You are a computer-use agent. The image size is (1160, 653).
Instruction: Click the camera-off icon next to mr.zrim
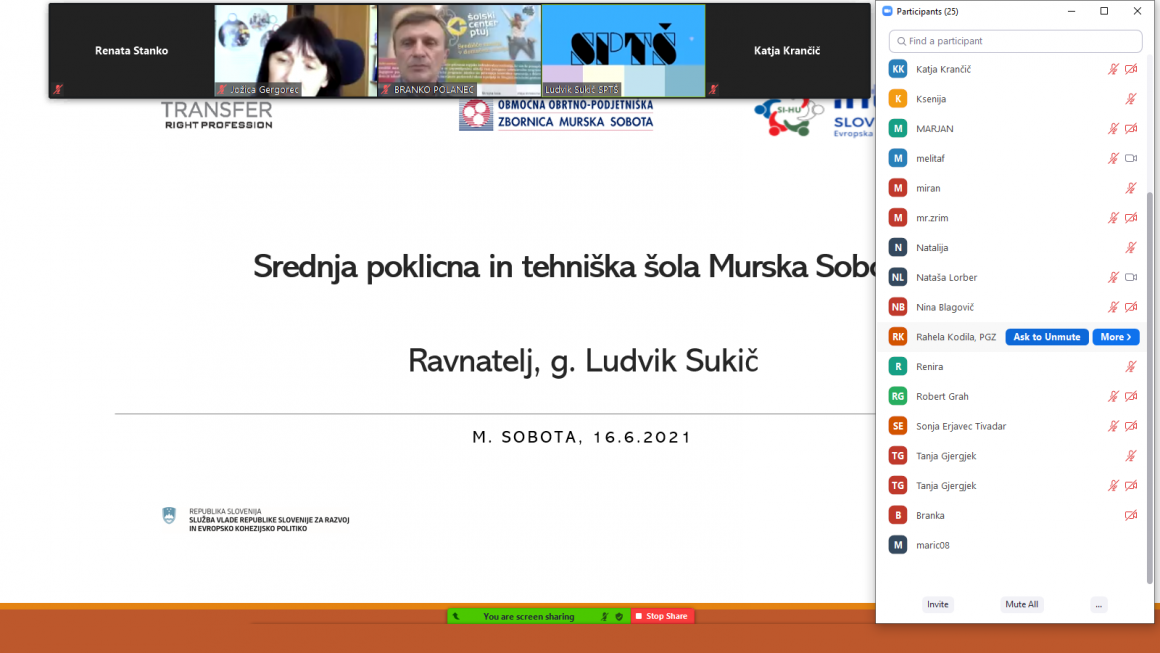[1130, 217]
